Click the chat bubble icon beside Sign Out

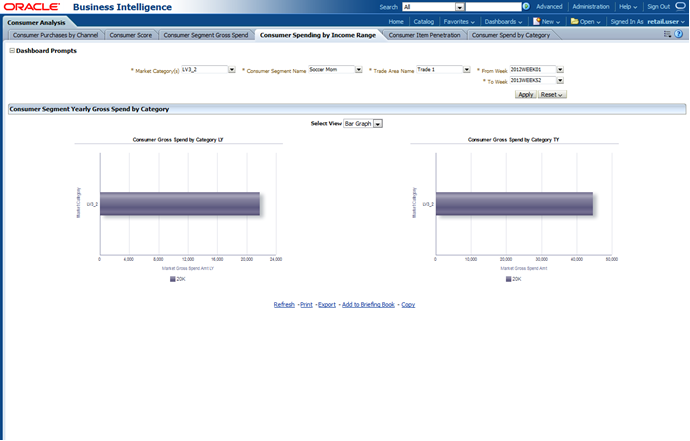tap(680, 6)
